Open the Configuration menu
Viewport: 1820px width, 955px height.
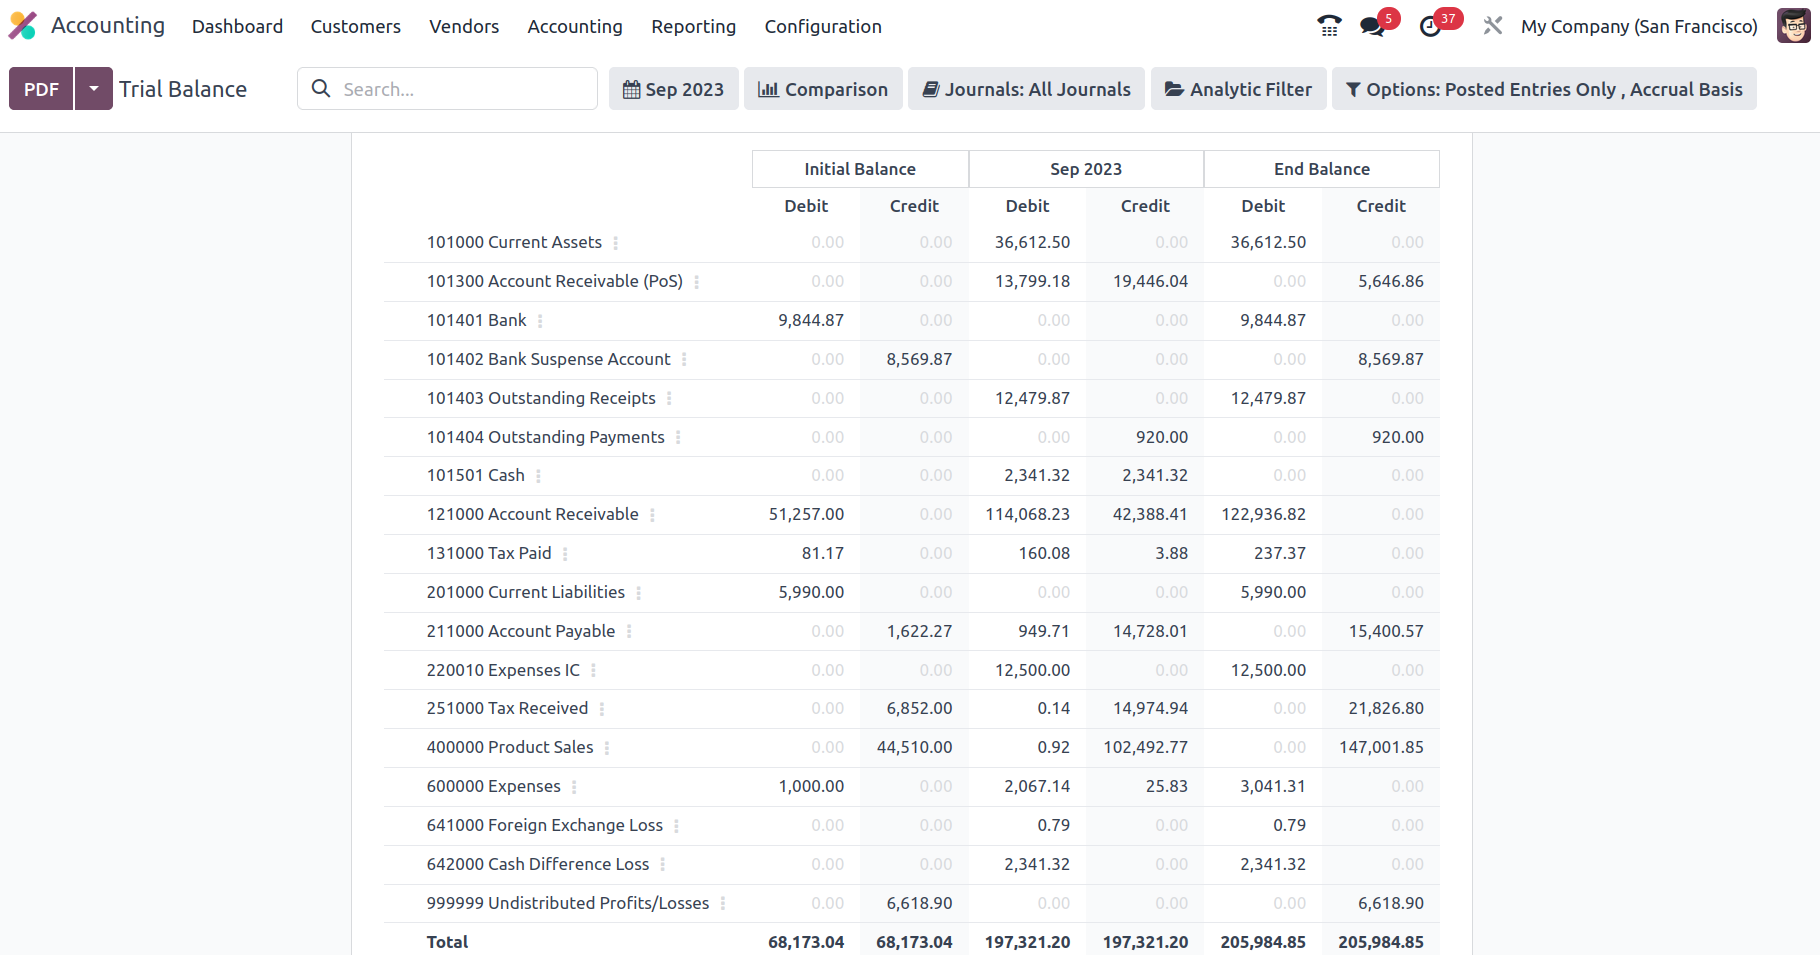(822, 26)
